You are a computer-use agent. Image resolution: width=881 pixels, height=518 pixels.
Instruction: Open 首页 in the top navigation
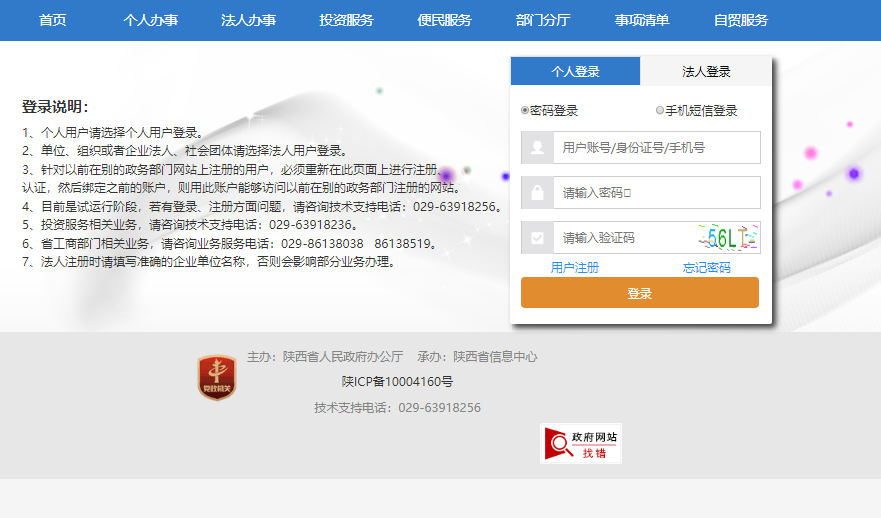tap(53, 20)
